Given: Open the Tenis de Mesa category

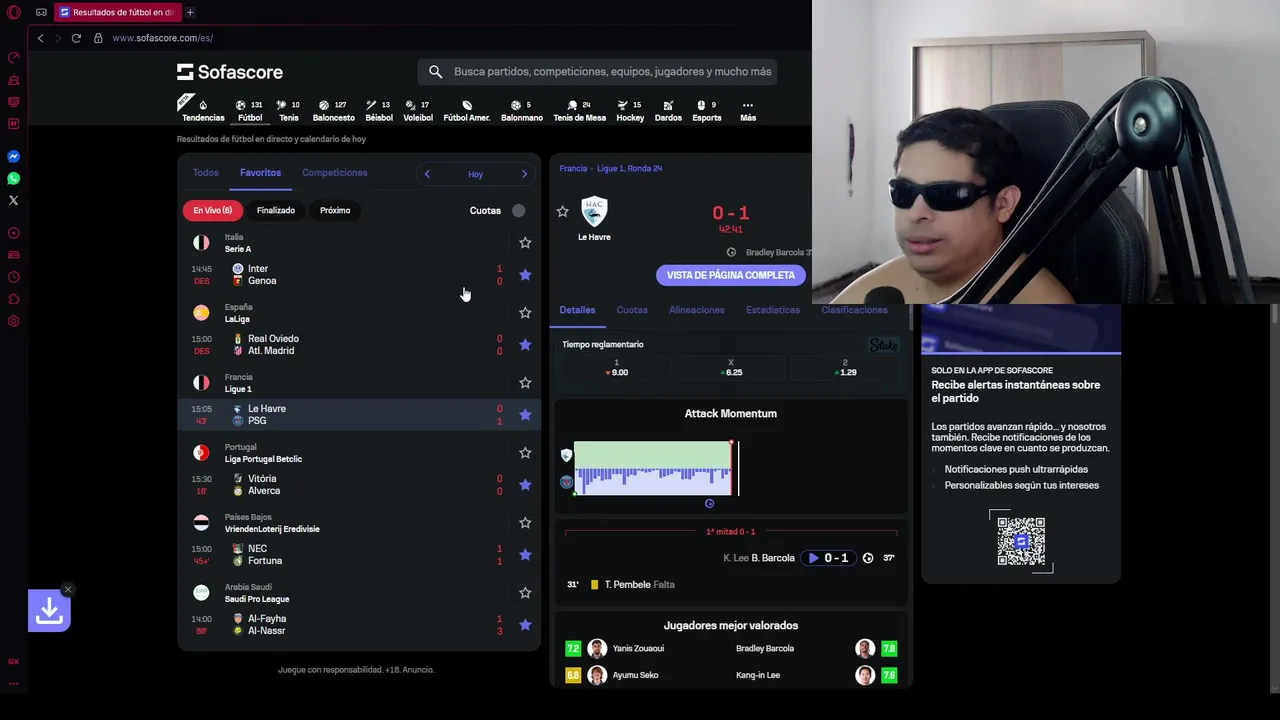Looking at the screenshot, I should tap(580, 110).
